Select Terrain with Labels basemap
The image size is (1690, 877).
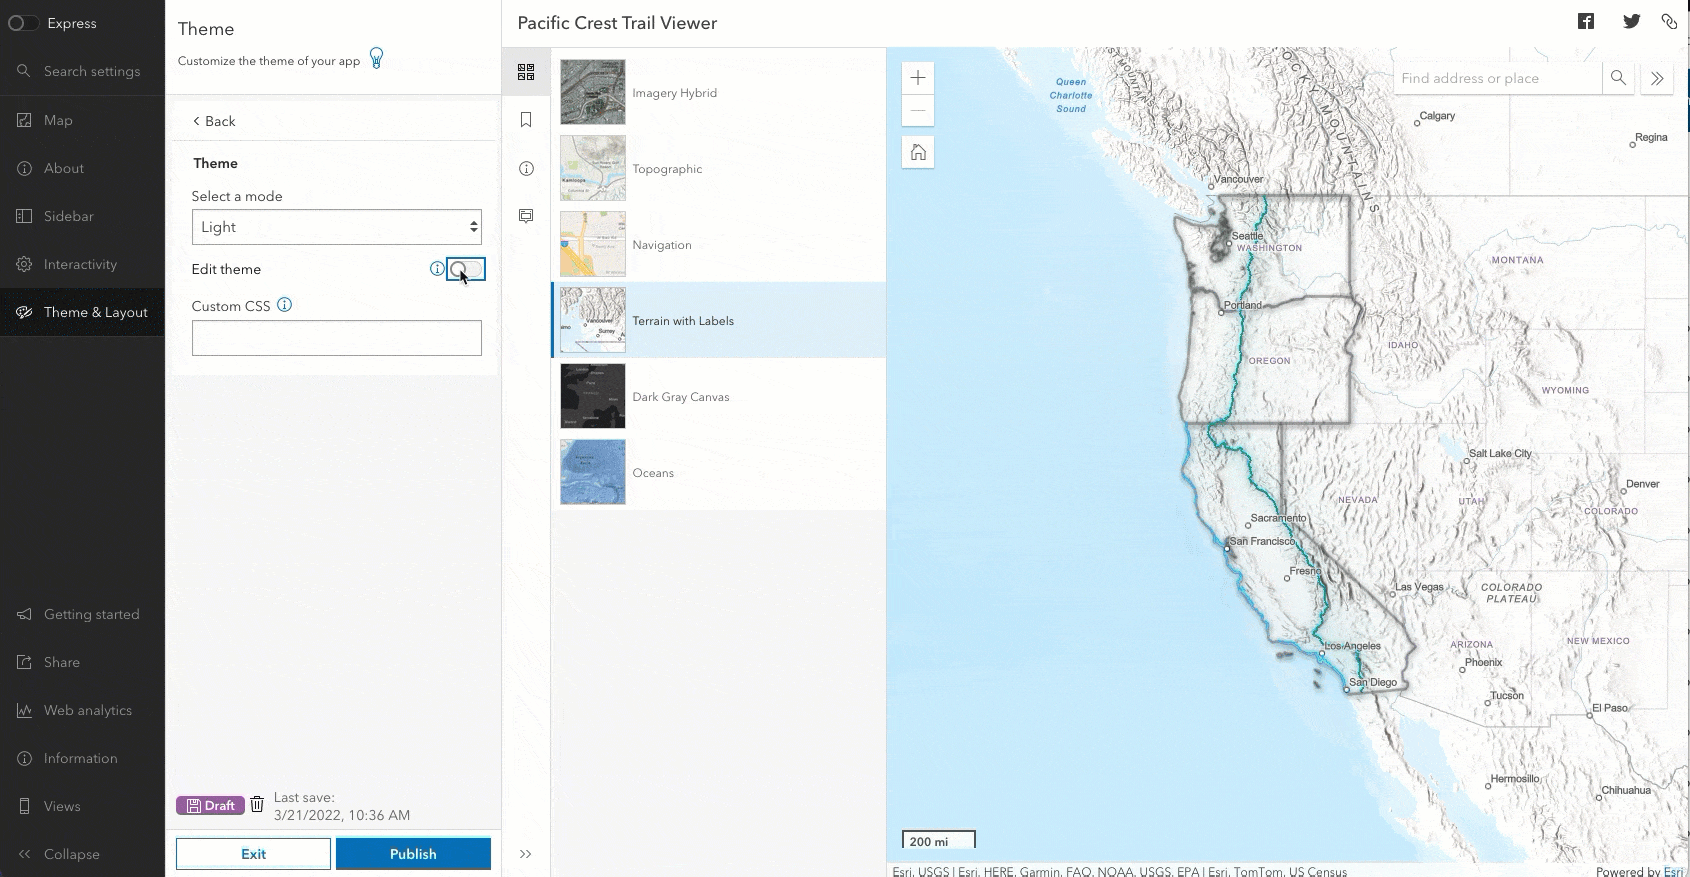pyautogui.click(x=719, y=321)
